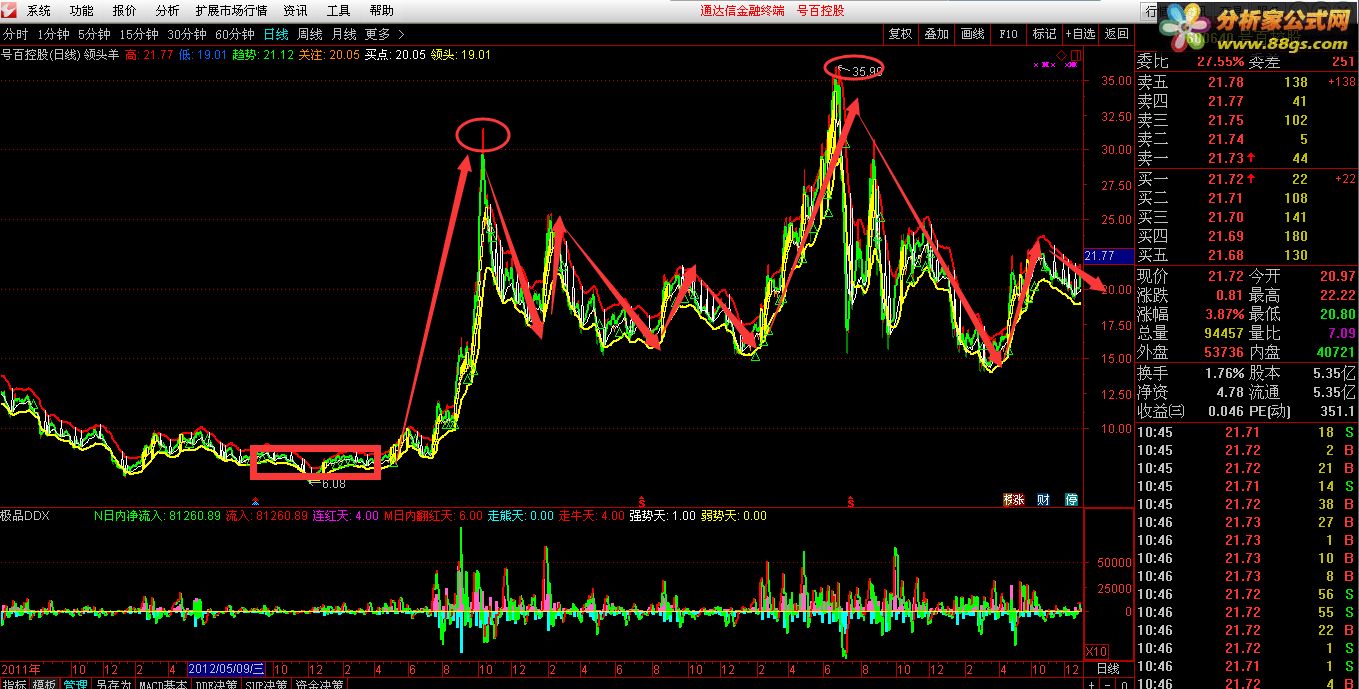Select the 周线 weekly period tab
The image size is (1359, 689).
click(309, 34)
